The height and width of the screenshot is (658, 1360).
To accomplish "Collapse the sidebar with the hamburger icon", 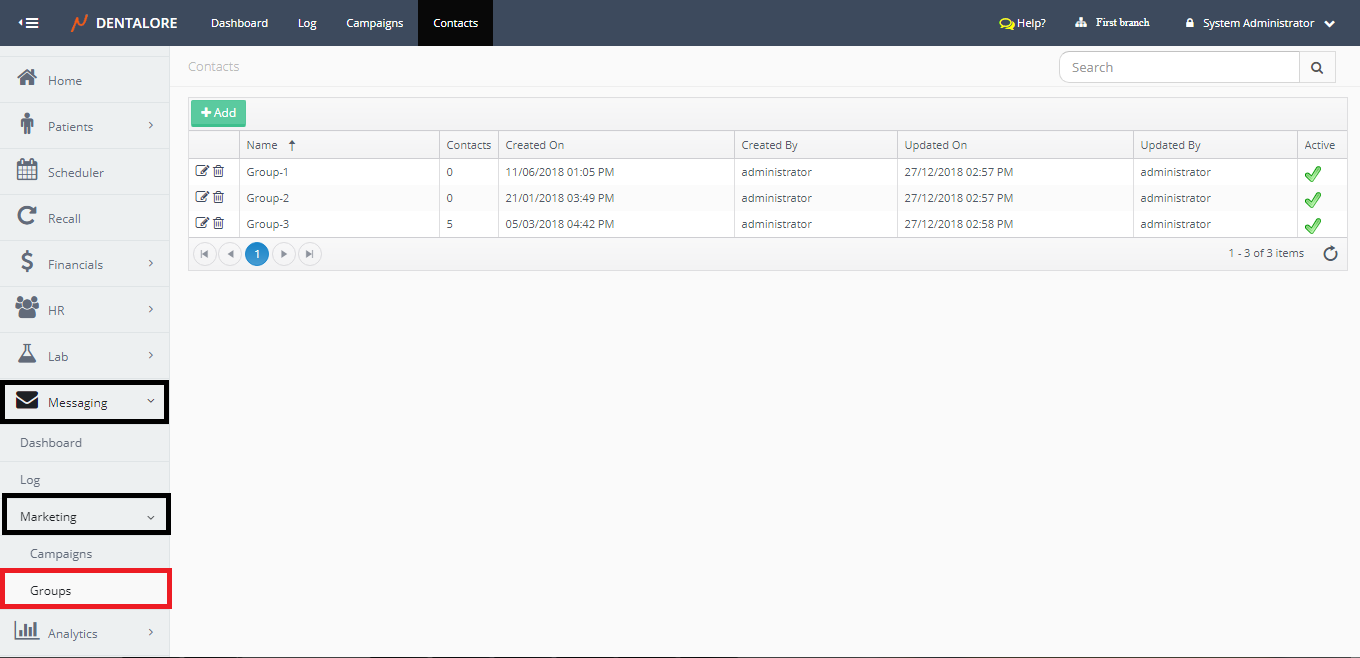I will [x=29, y=23].
